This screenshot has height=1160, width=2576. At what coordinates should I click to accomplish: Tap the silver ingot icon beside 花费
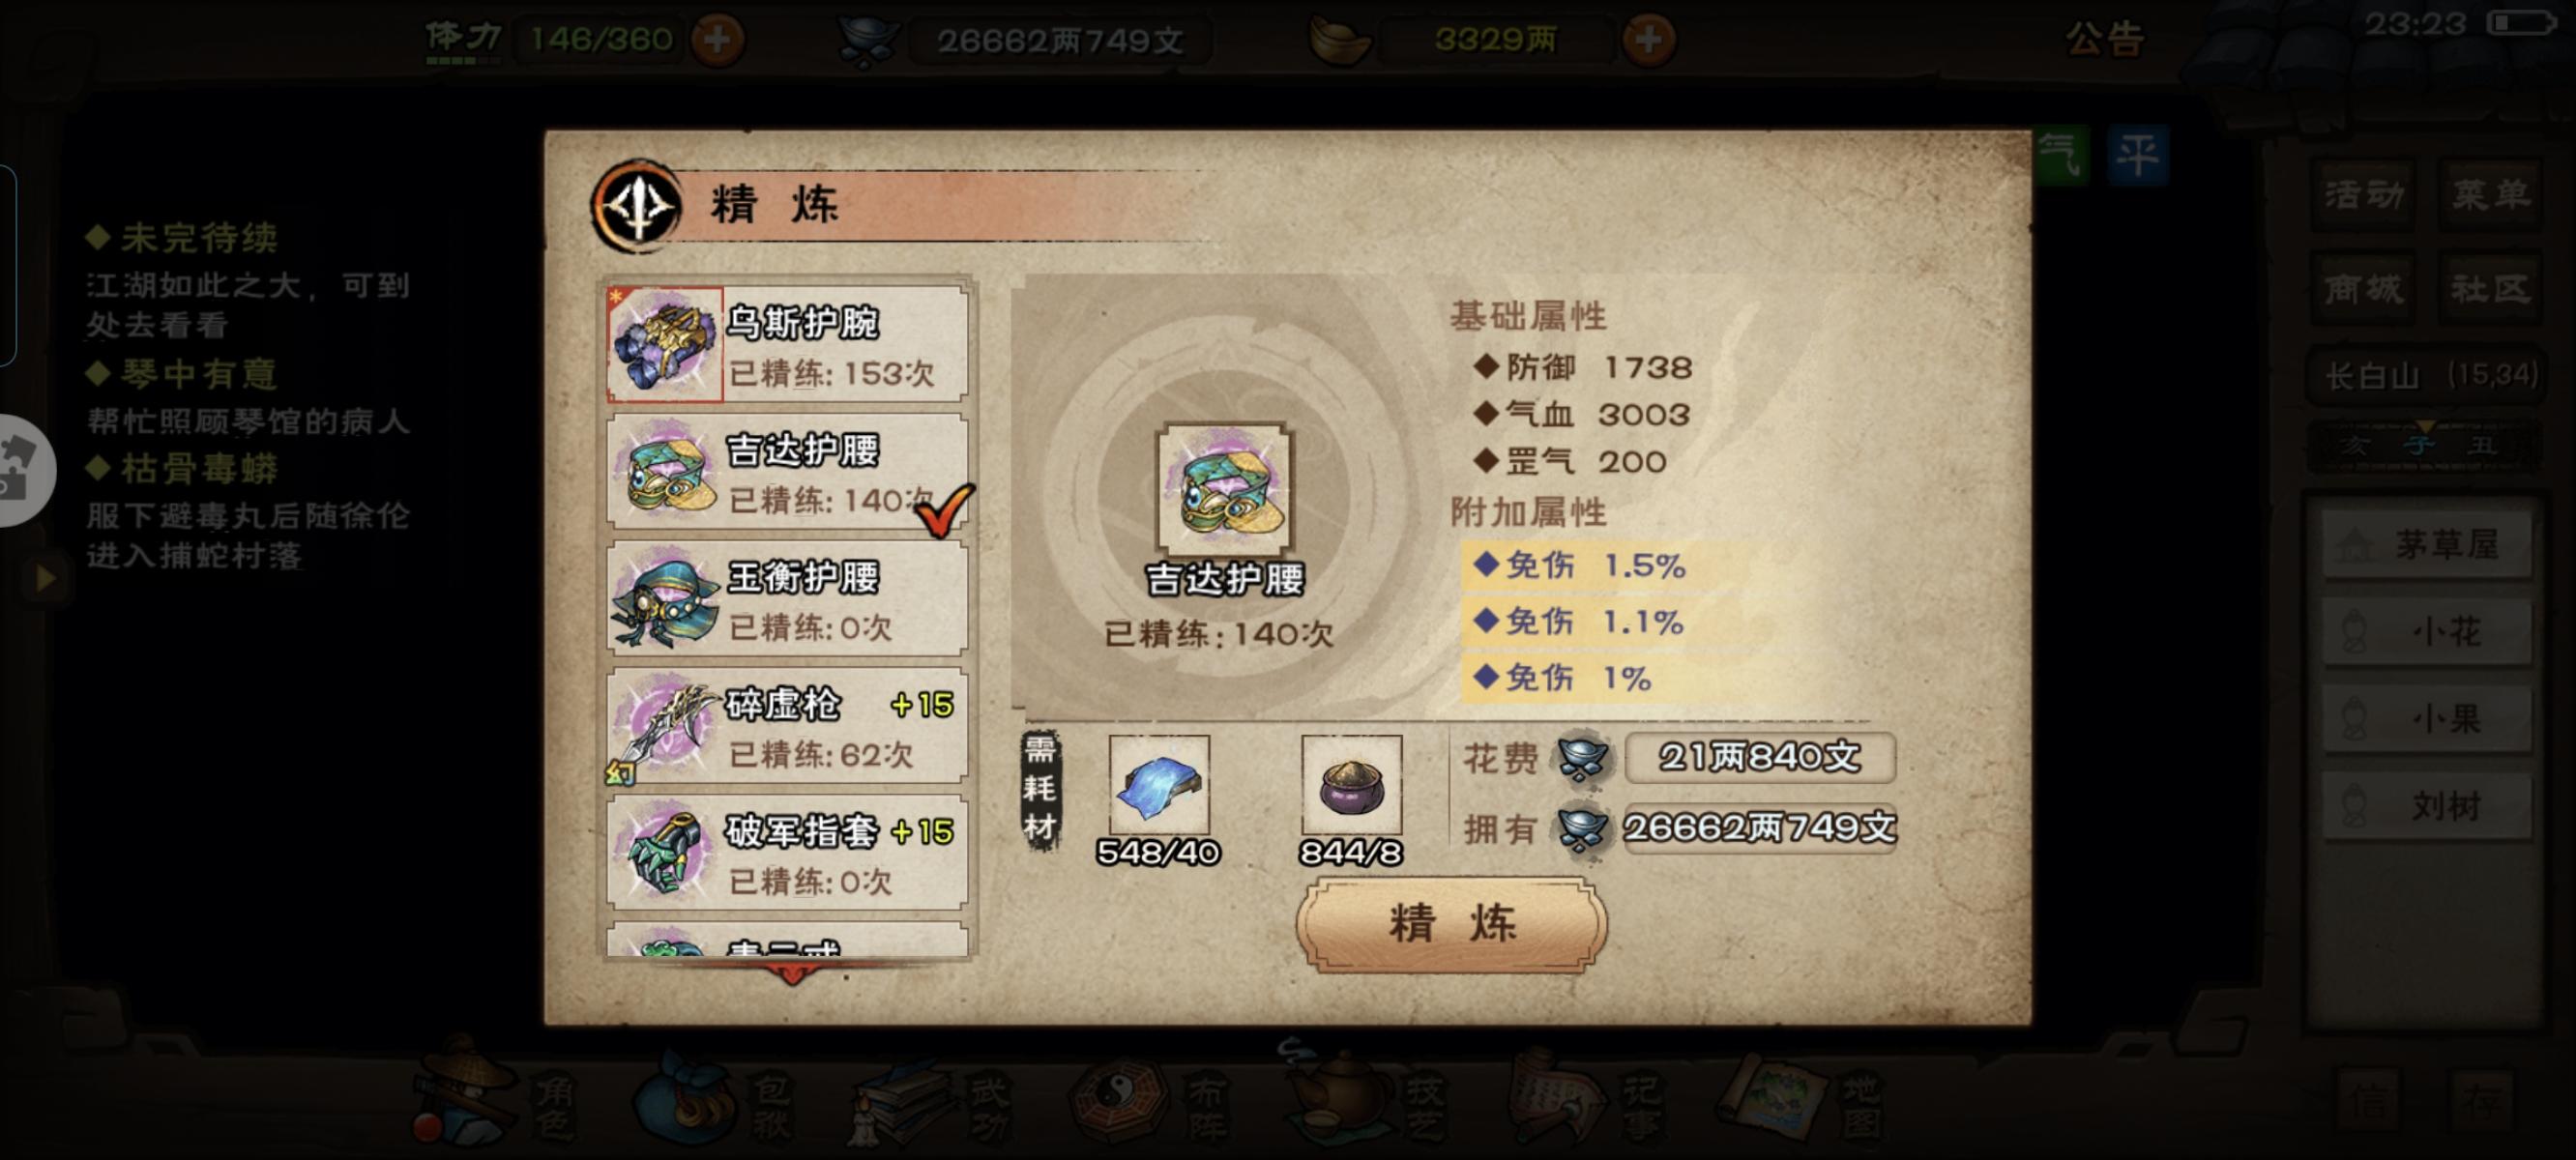pos(1582,759)
